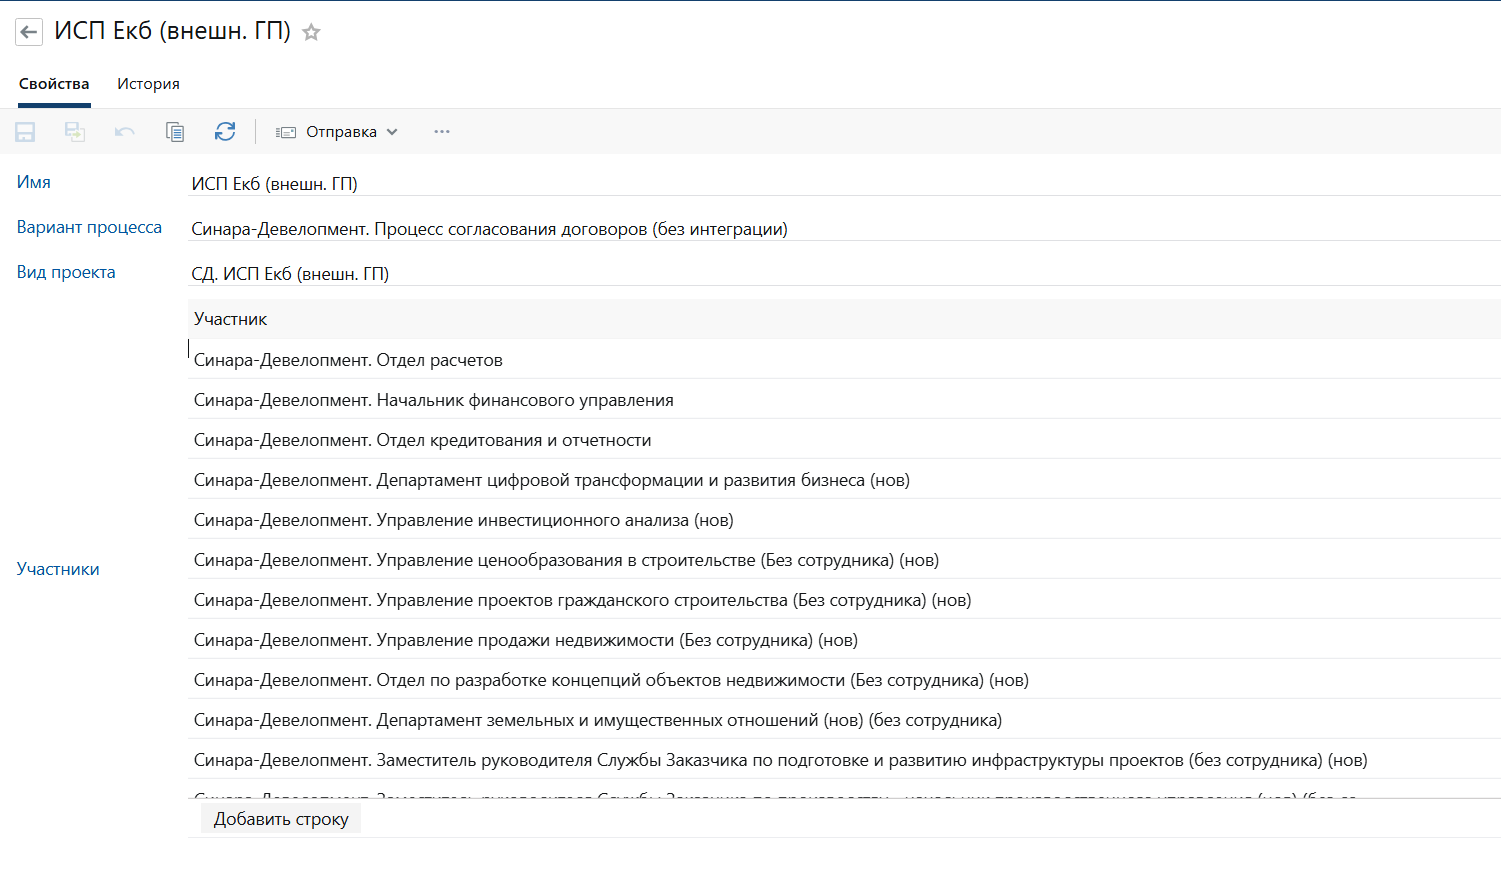The width and height of the screenshot is (1501, 872).
Task: Select the Начальник финансового управления row
Action: 433,400
